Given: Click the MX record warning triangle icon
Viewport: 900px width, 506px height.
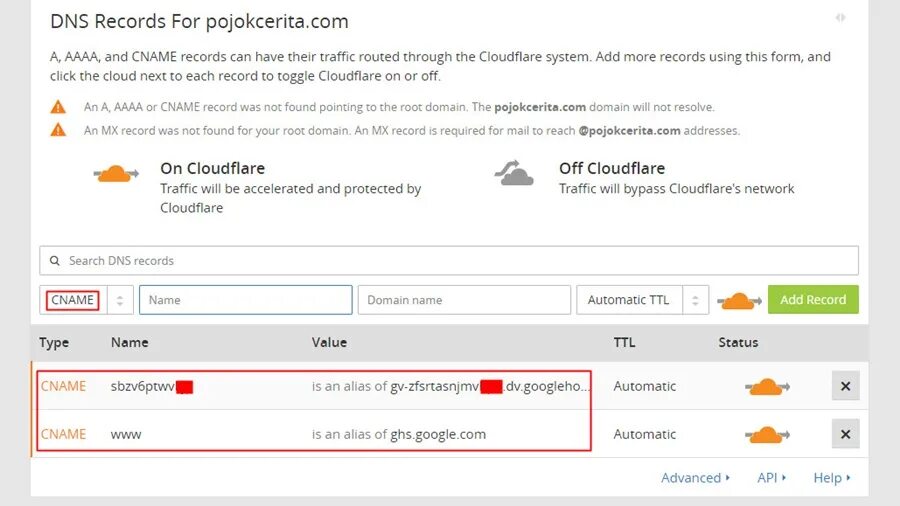Looking at the screenshot, I should click(58, 130).
